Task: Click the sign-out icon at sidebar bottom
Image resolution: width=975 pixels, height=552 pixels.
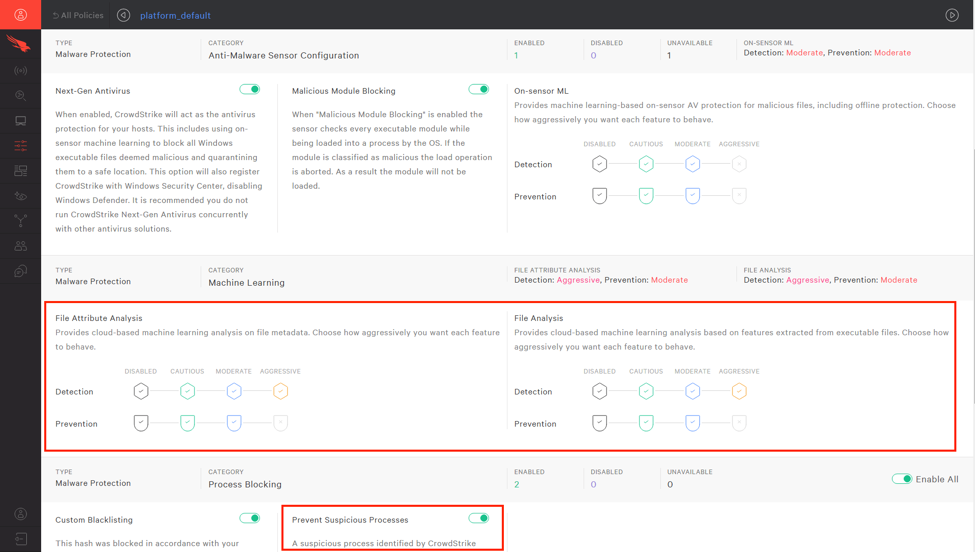Action: pyautogui.click(x=21, y=538)
